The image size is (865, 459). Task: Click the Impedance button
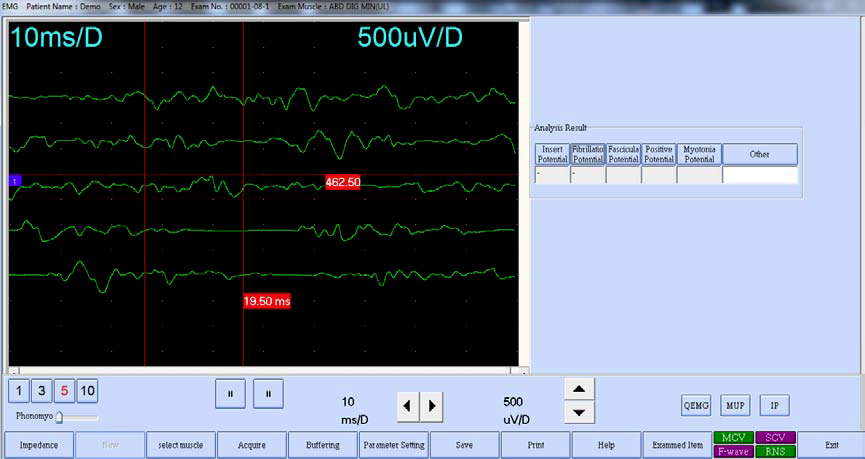point(39,445)
